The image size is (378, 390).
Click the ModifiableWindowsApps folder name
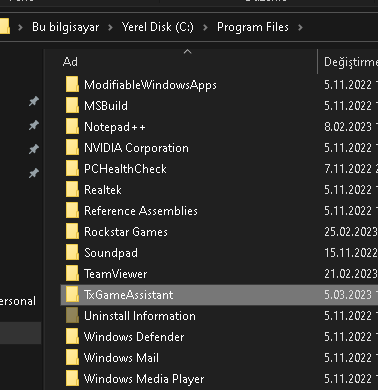click(150, 85)
